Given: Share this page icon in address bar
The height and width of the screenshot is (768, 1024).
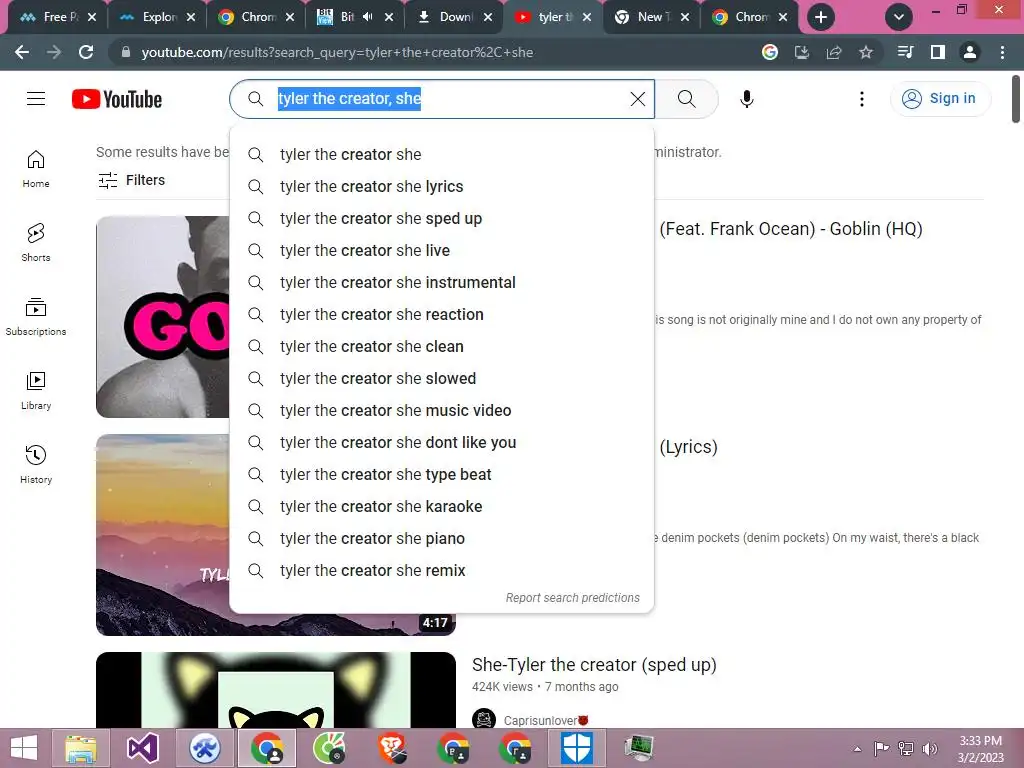Looking at the screenshot, I should 834,52.
